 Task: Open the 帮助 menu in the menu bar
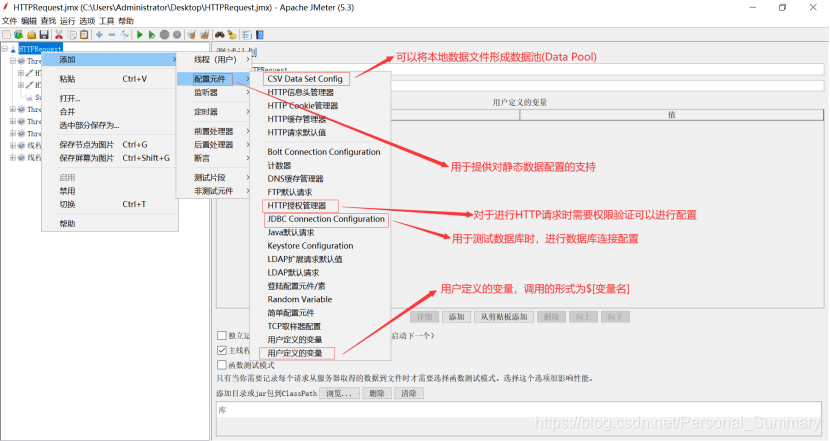pos(126,21)
